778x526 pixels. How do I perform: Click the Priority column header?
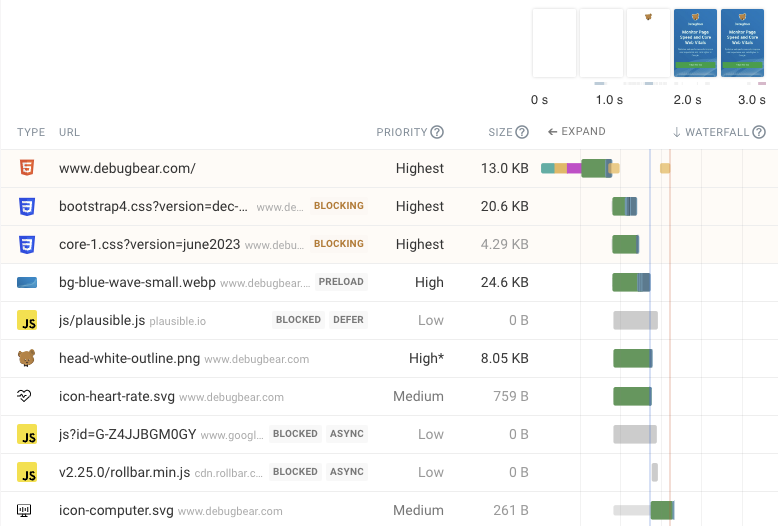(x=401, y=132)
